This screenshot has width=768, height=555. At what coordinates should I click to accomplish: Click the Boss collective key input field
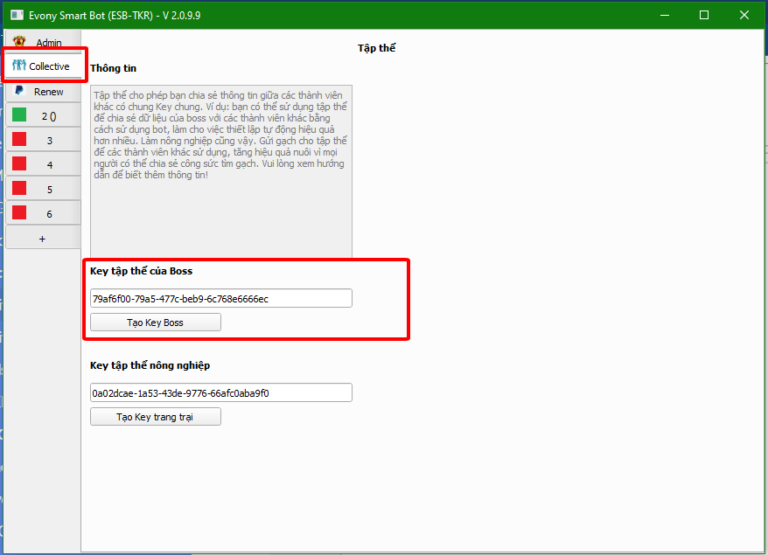click(220, 298)
